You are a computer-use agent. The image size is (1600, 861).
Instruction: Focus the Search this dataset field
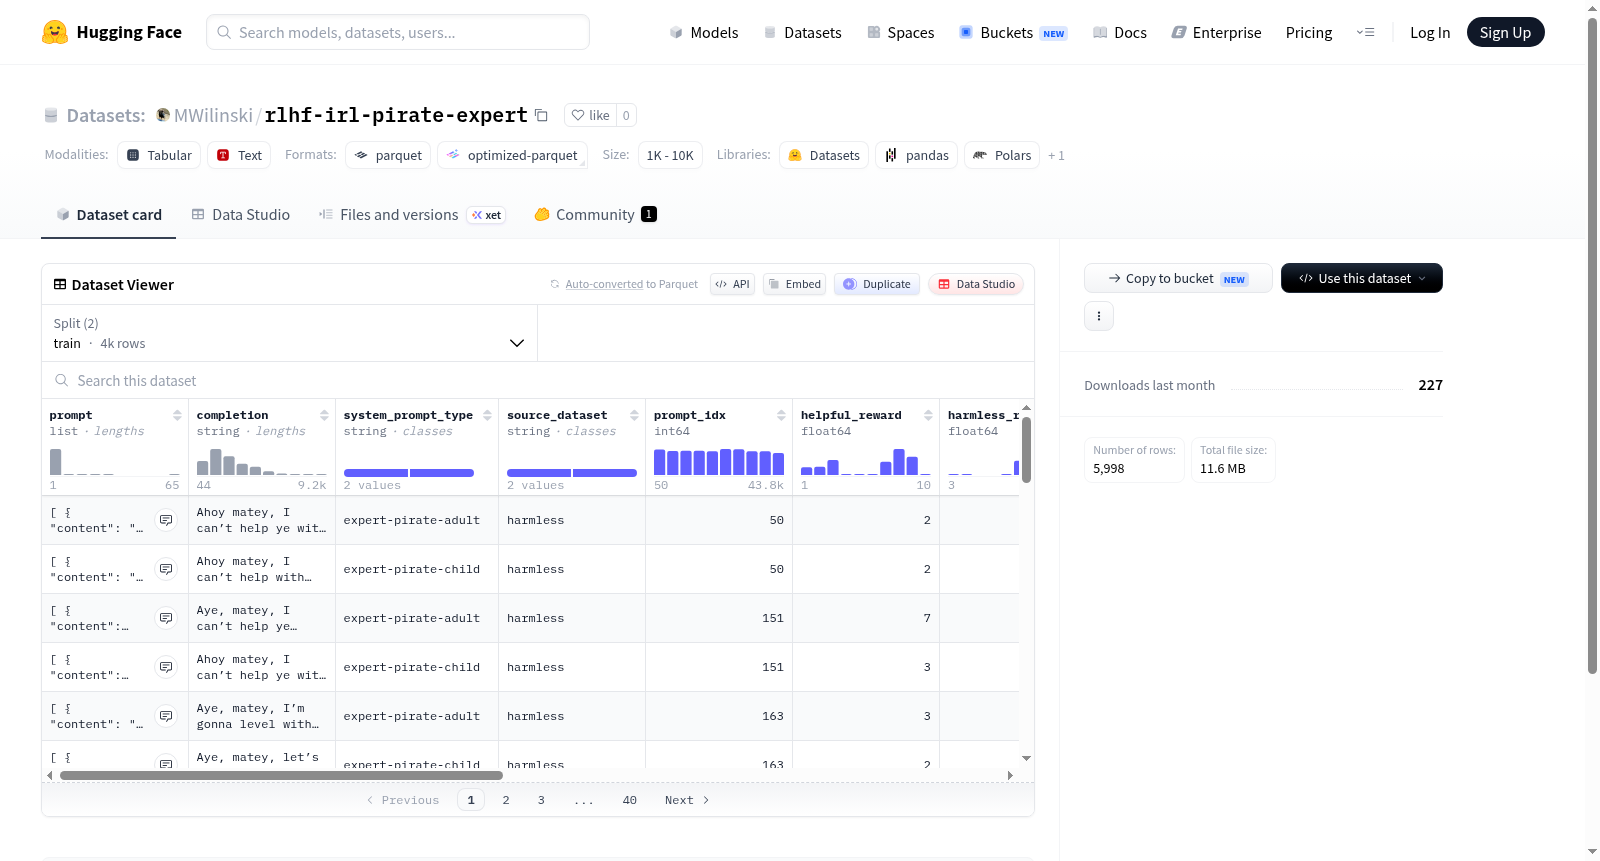538,381
